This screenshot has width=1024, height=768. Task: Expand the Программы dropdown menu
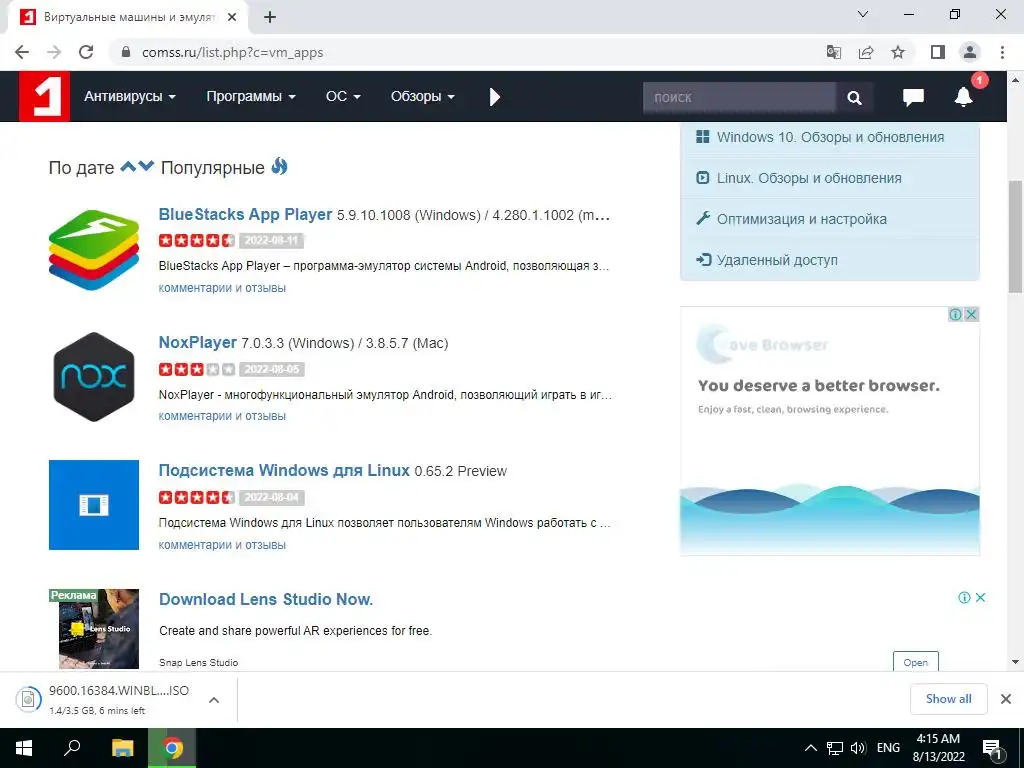click(251, 96)
